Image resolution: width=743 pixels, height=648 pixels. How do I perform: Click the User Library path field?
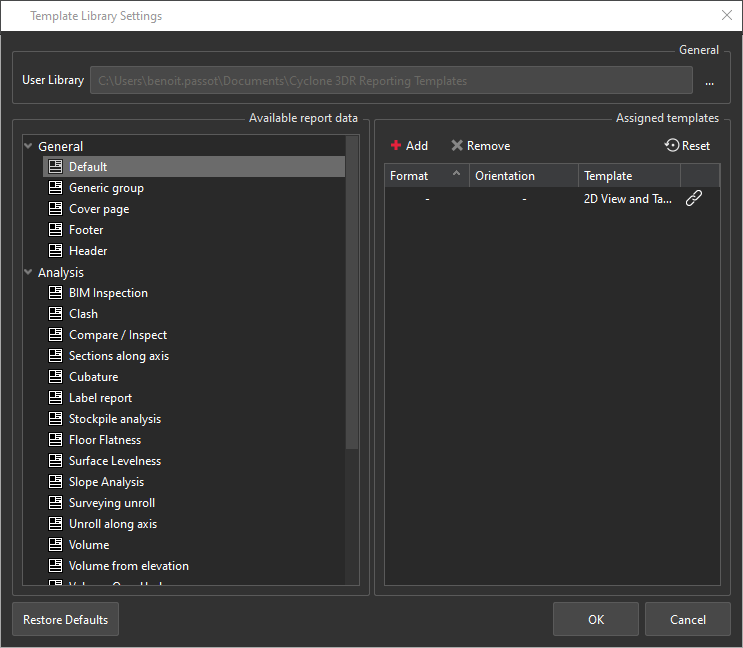click(391, 81)
